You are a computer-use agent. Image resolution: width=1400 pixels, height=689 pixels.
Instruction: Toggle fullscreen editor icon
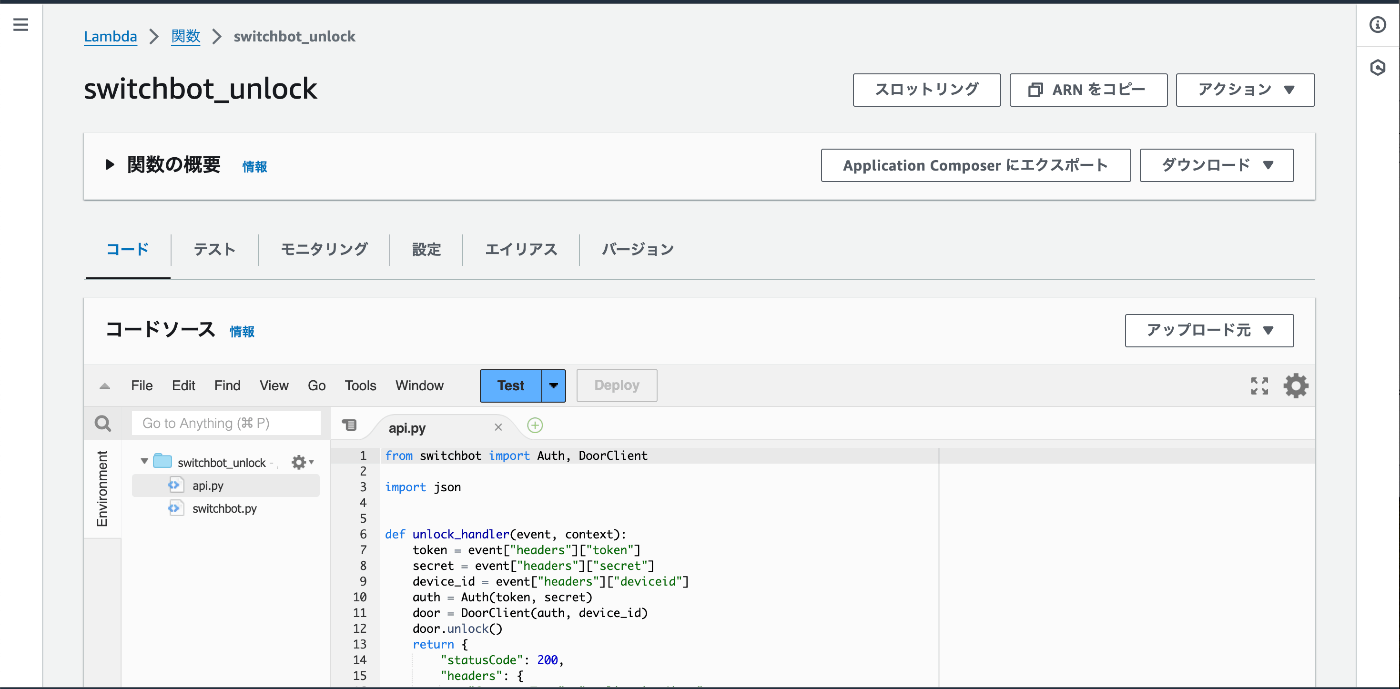[x=1259, y=386]
